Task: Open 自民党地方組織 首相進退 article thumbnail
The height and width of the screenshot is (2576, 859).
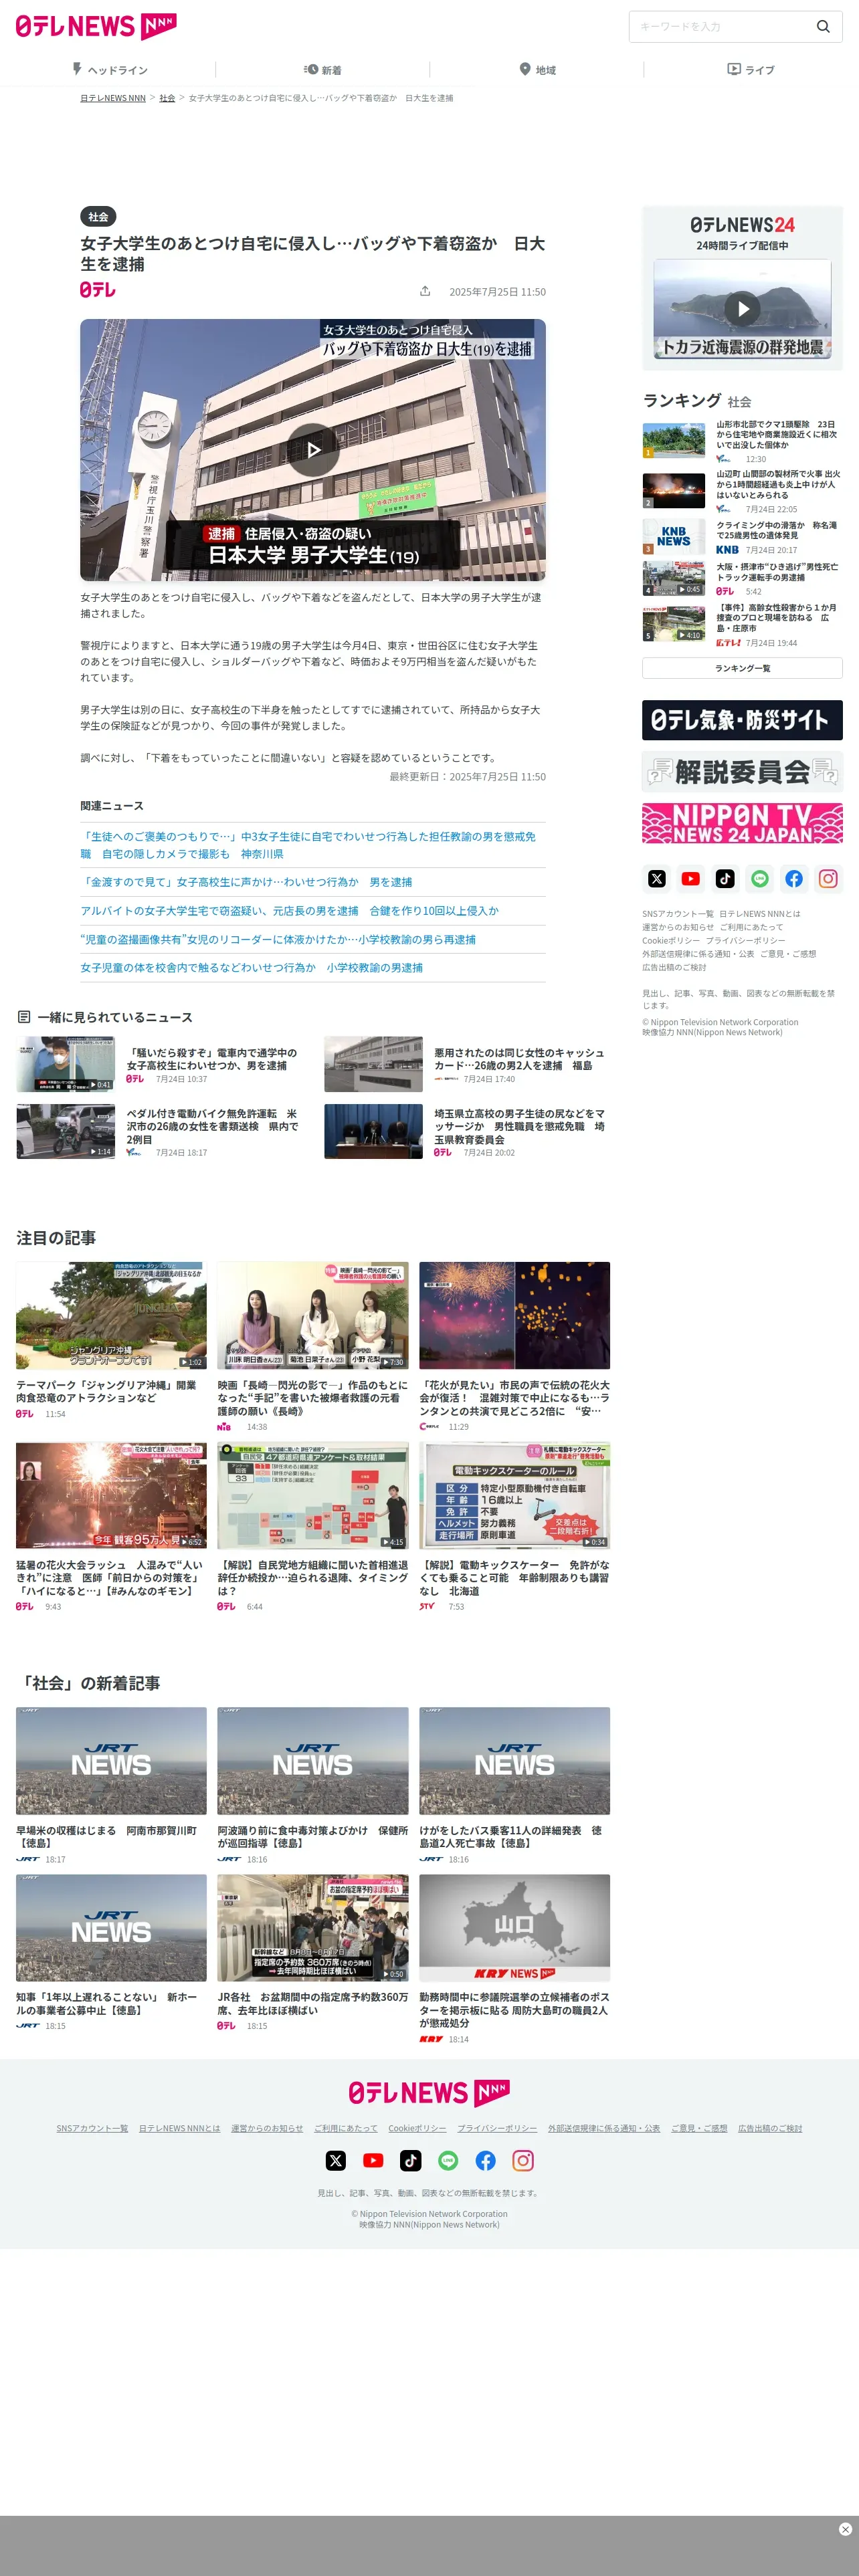Action: [313, 1495]
